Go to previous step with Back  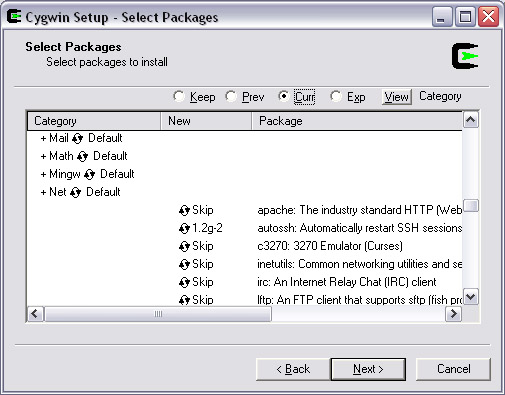click(293, 369)
